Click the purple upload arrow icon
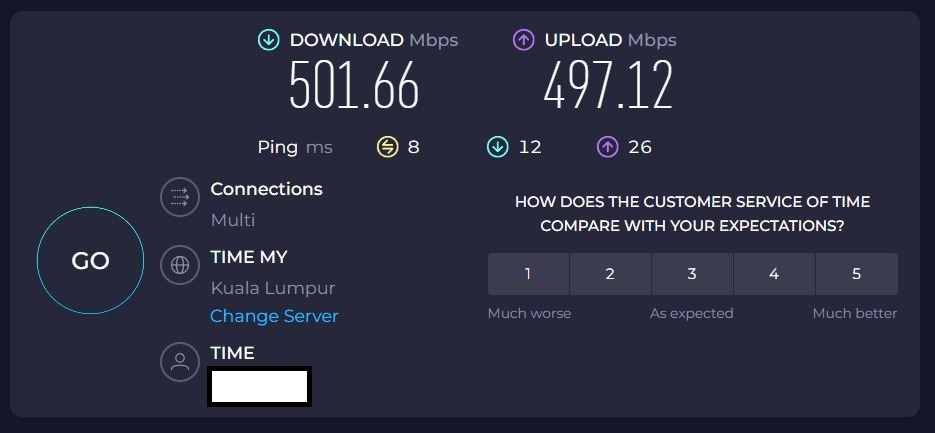The height and width of the screenshot is (433, 935). click(x=523, y=41)
